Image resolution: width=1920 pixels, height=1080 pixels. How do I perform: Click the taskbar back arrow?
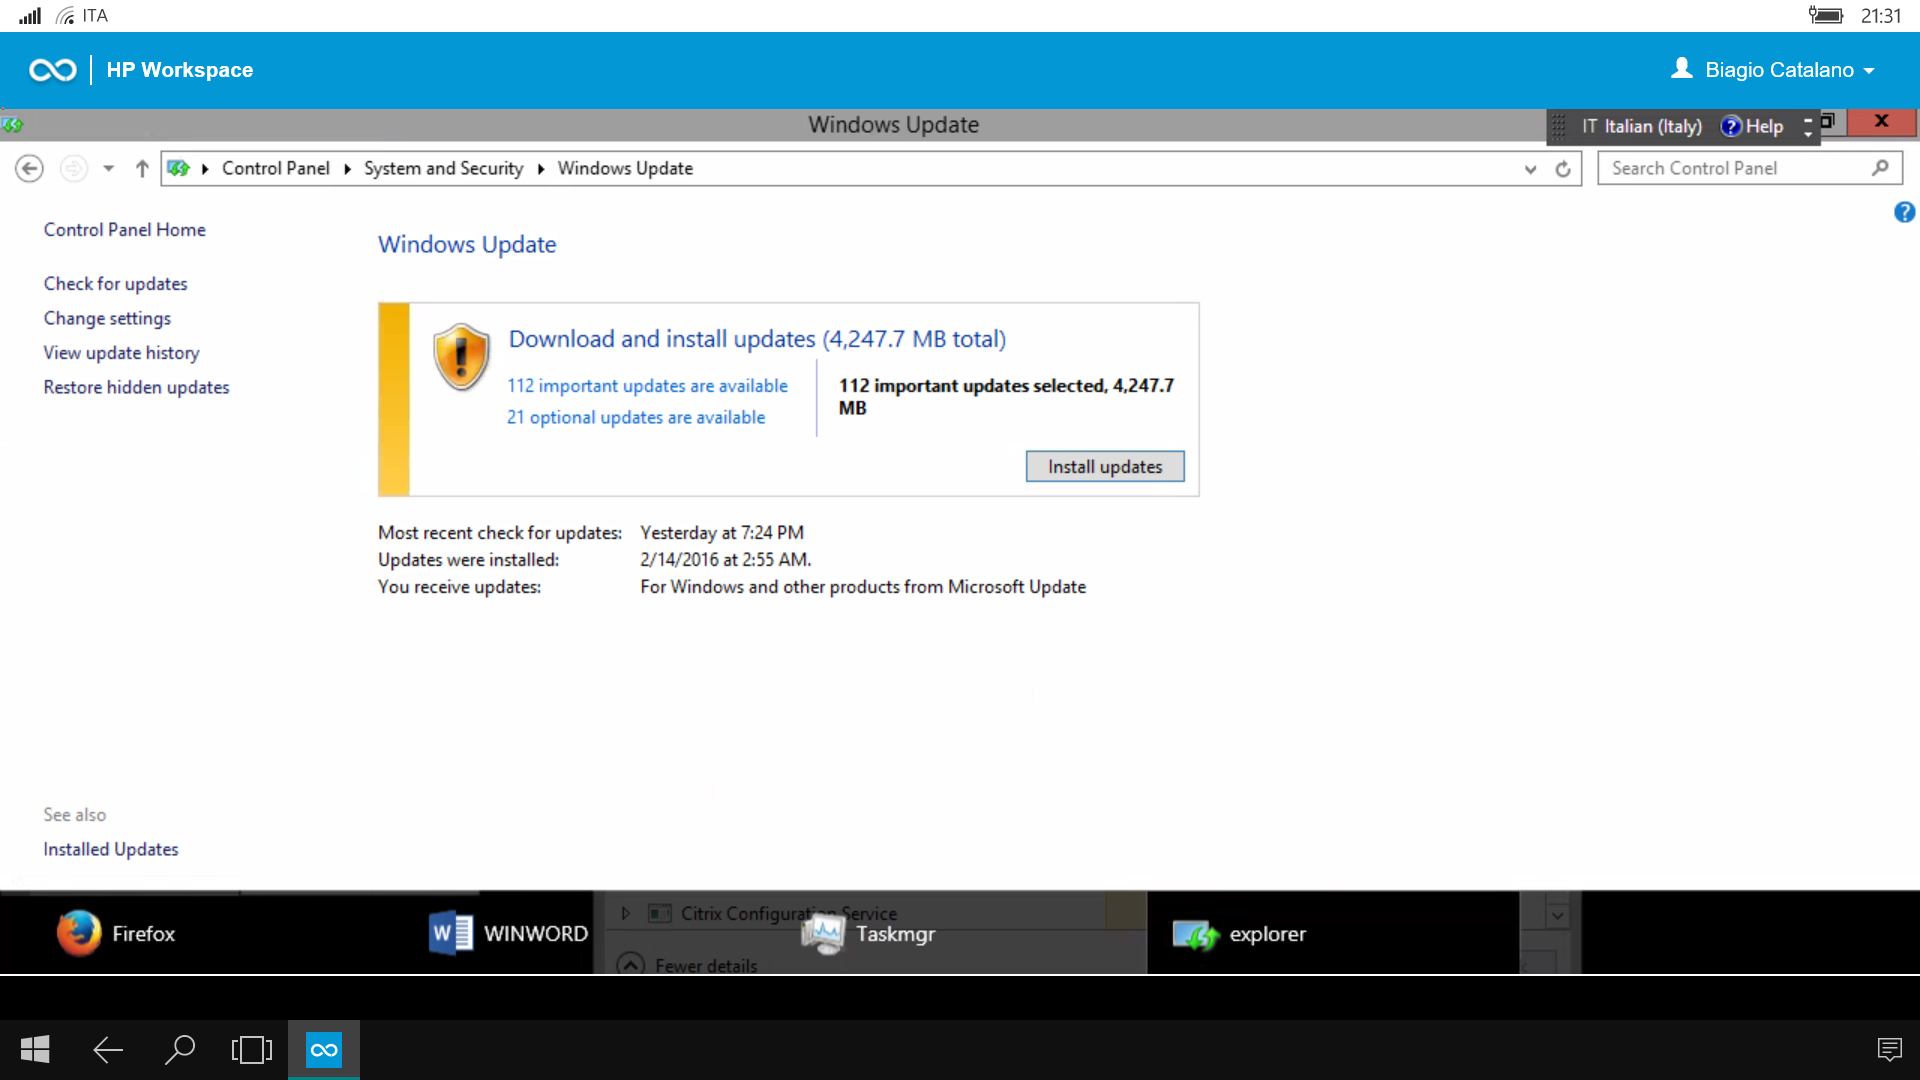108,1049
